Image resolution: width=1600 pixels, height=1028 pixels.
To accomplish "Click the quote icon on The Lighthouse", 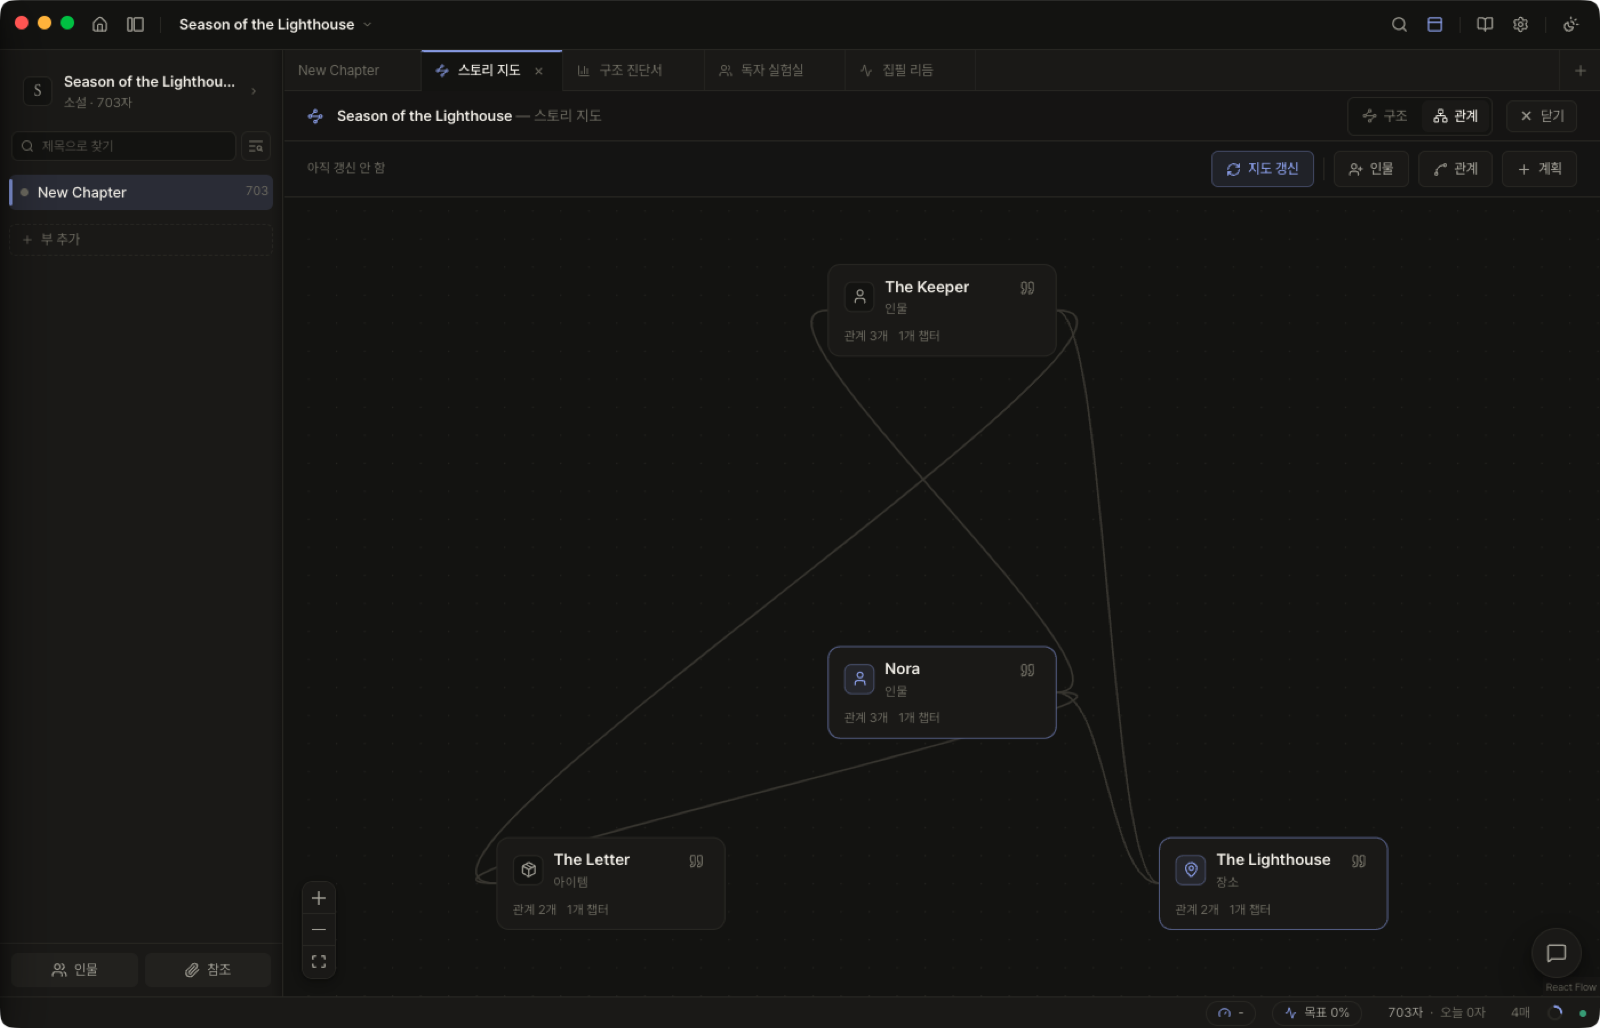I will (x=1359, y=861).
